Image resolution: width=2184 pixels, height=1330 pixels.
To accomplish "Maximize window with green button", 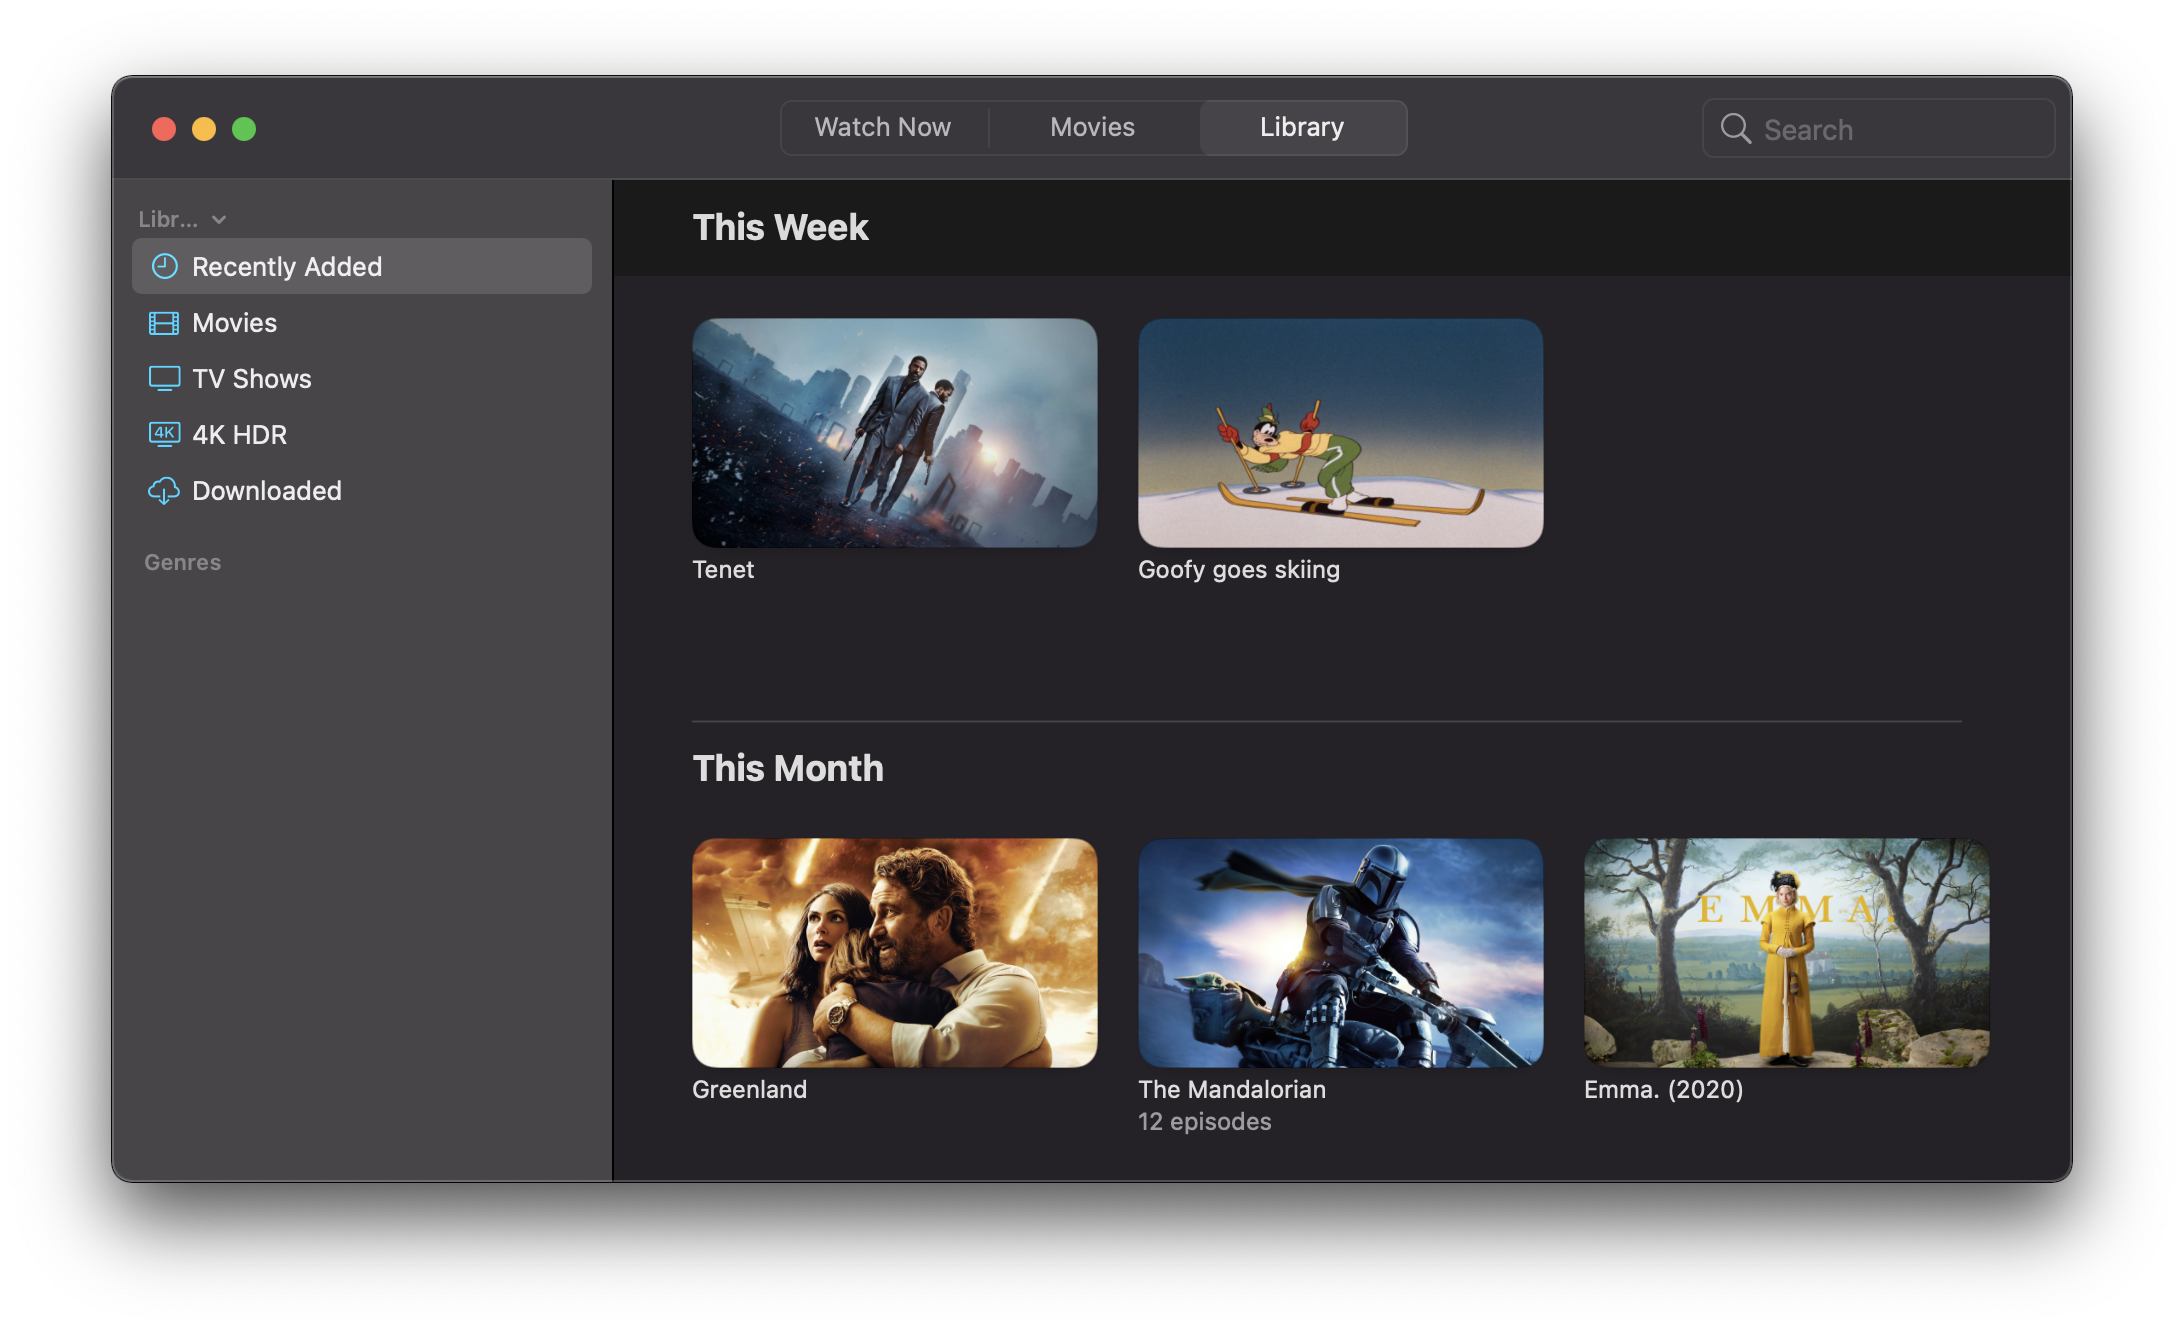I will click(x=244, y=129).
